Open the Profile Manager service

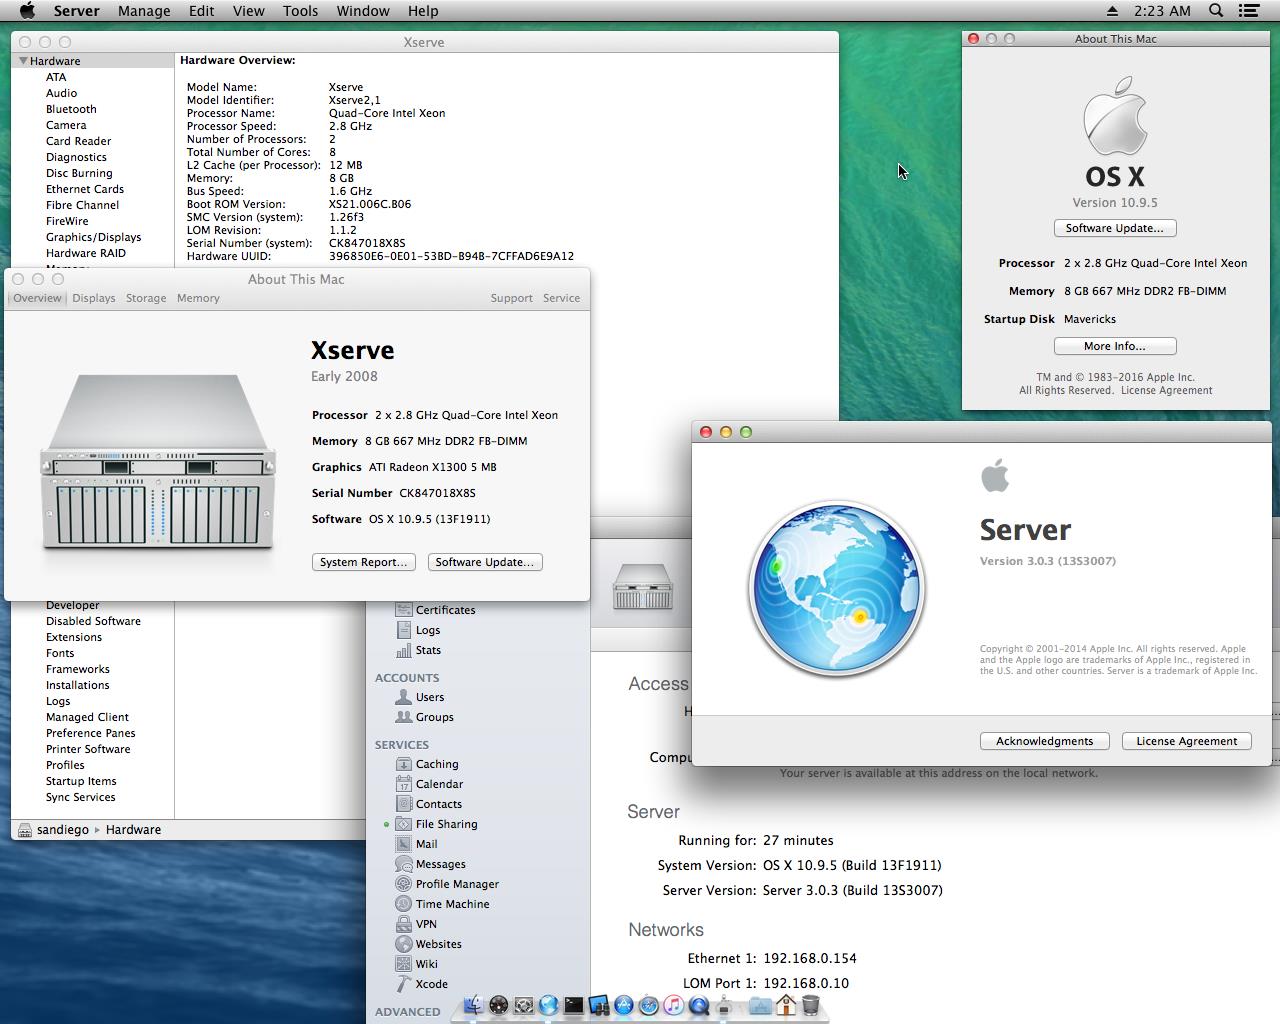447,884
